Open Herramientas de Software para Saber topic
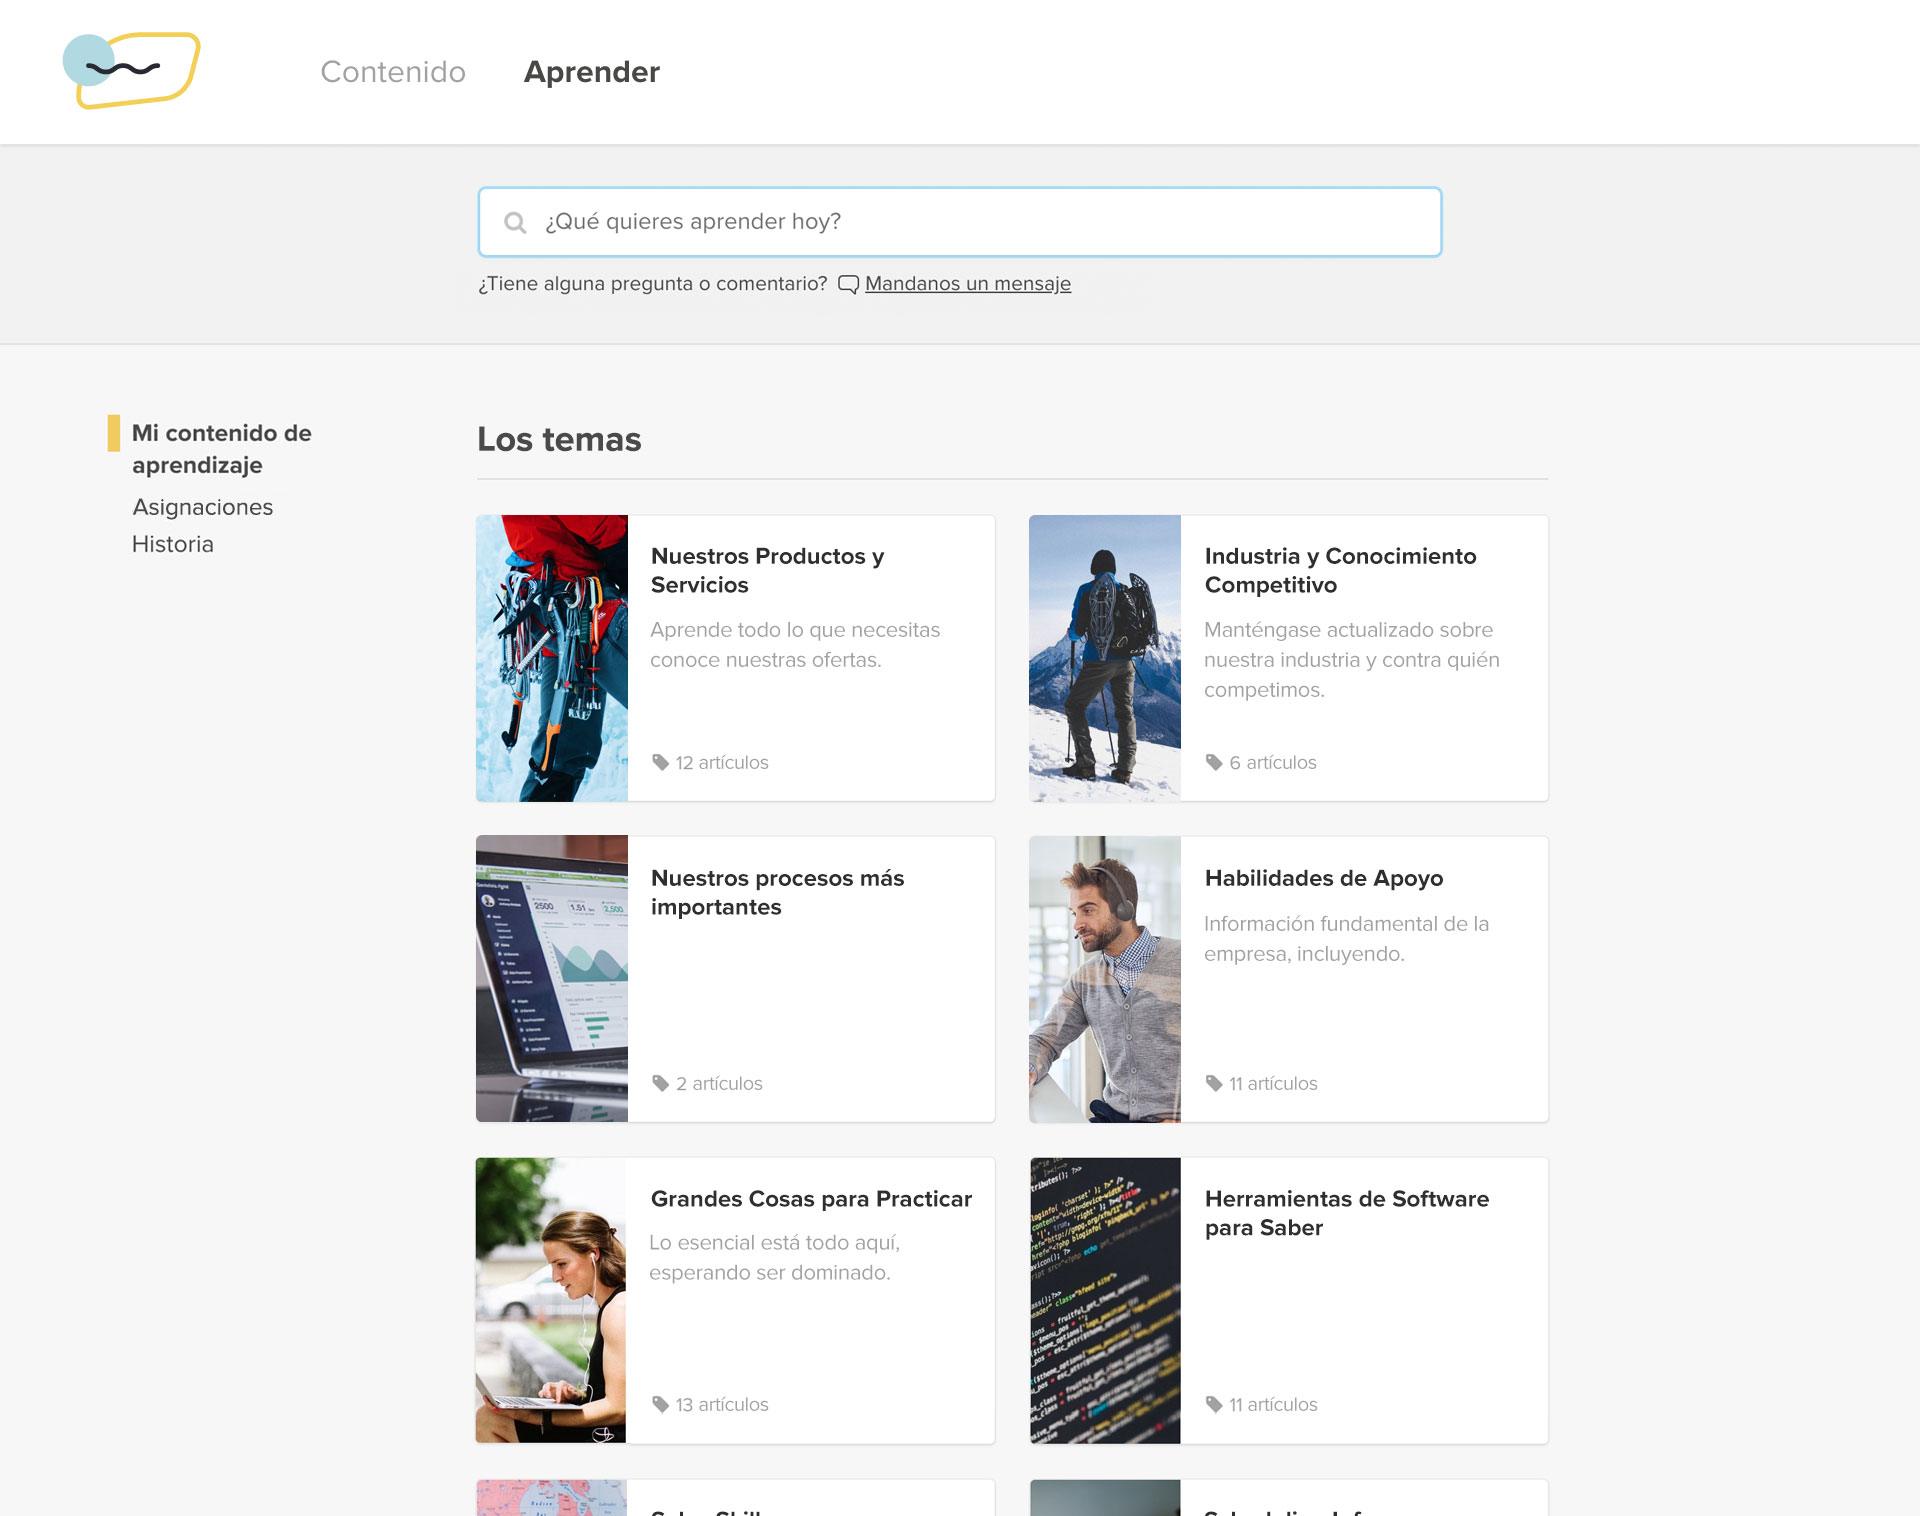This screenshot has height=1516, width=1920. point(1347,1213)
